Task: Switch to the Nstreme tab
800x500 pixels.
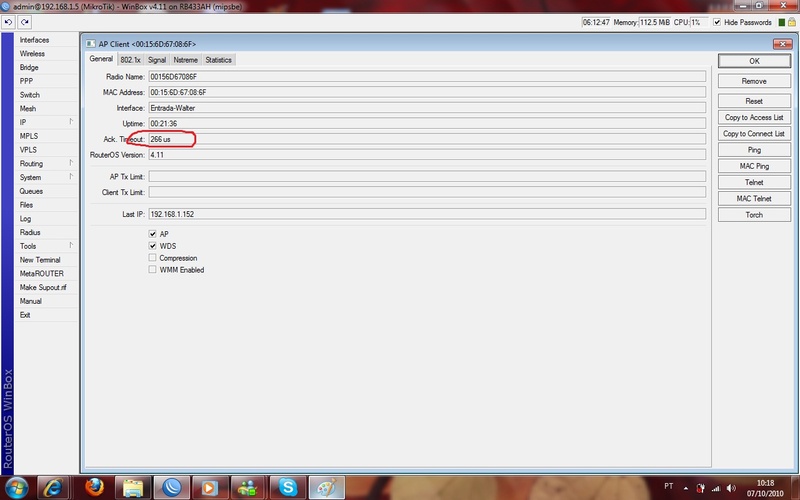Action: (185, 60)
